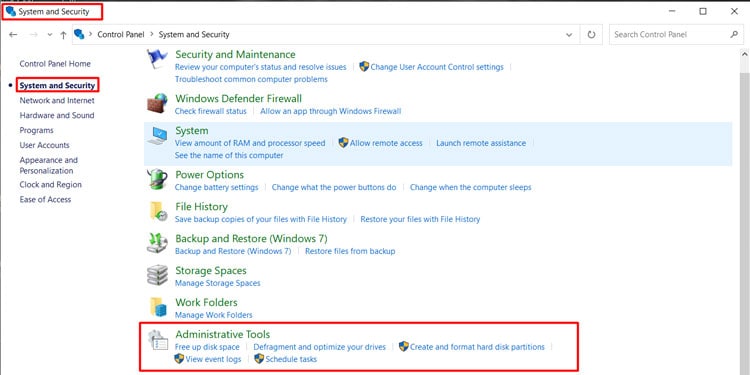
Task: Click the Work Folders icon
Action: (158, 307)
